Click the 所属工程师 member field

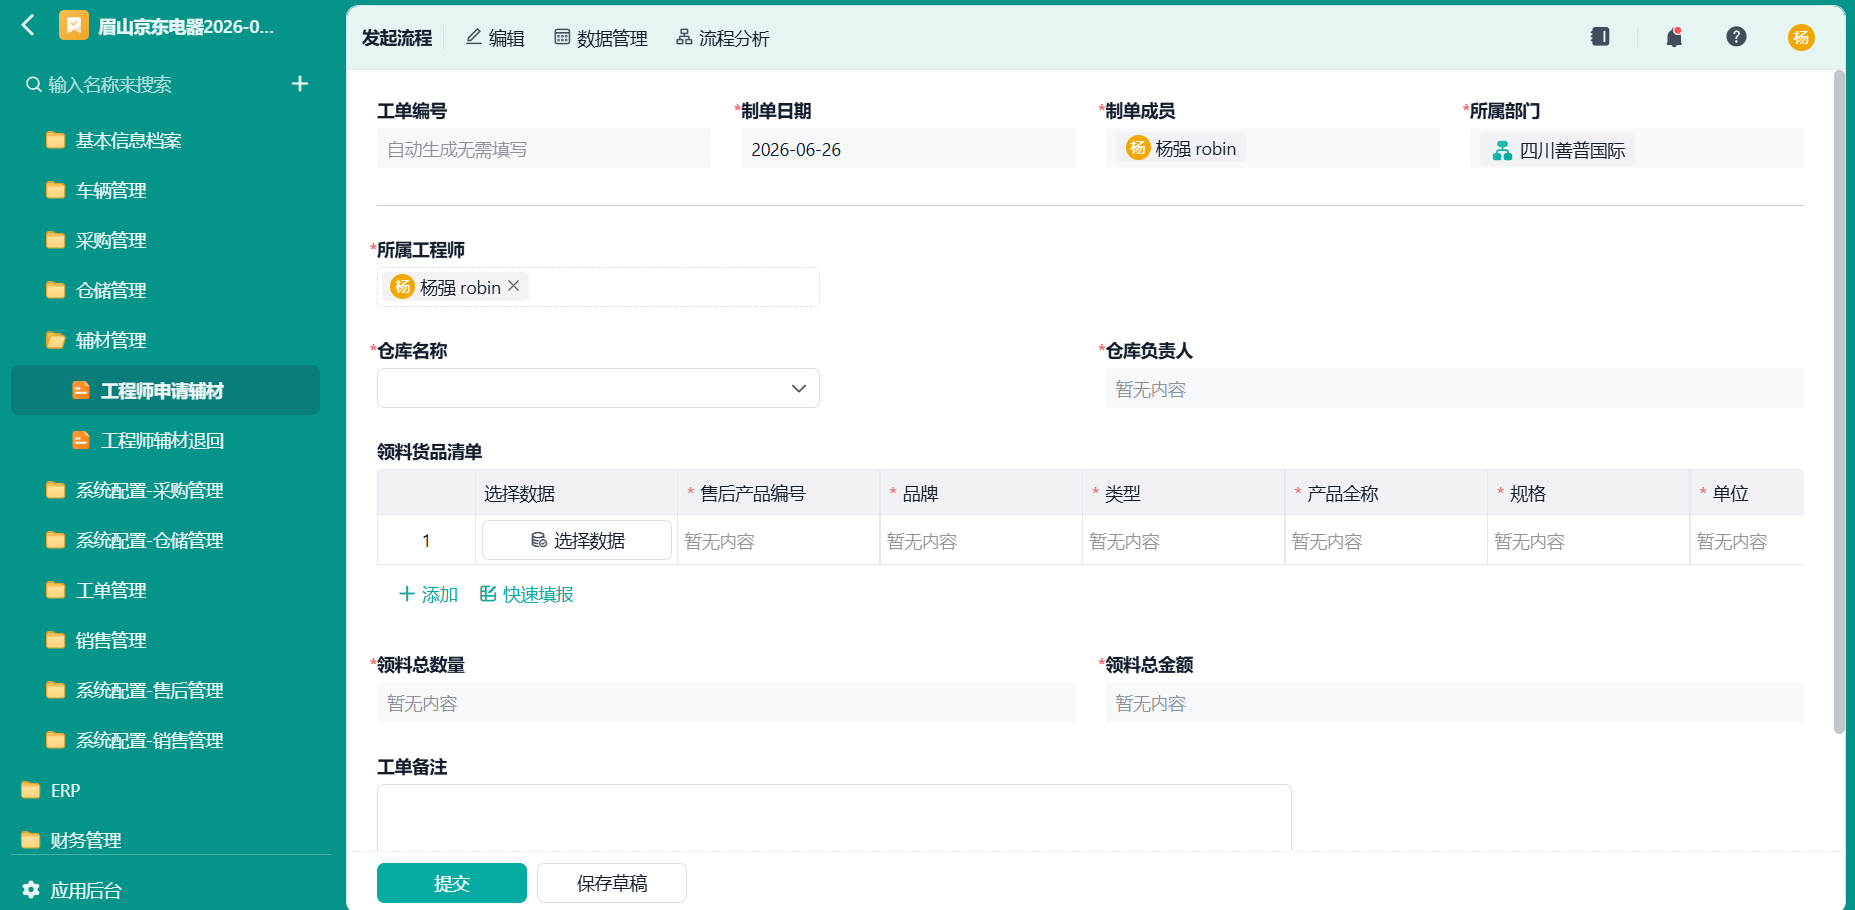[598, 287]
